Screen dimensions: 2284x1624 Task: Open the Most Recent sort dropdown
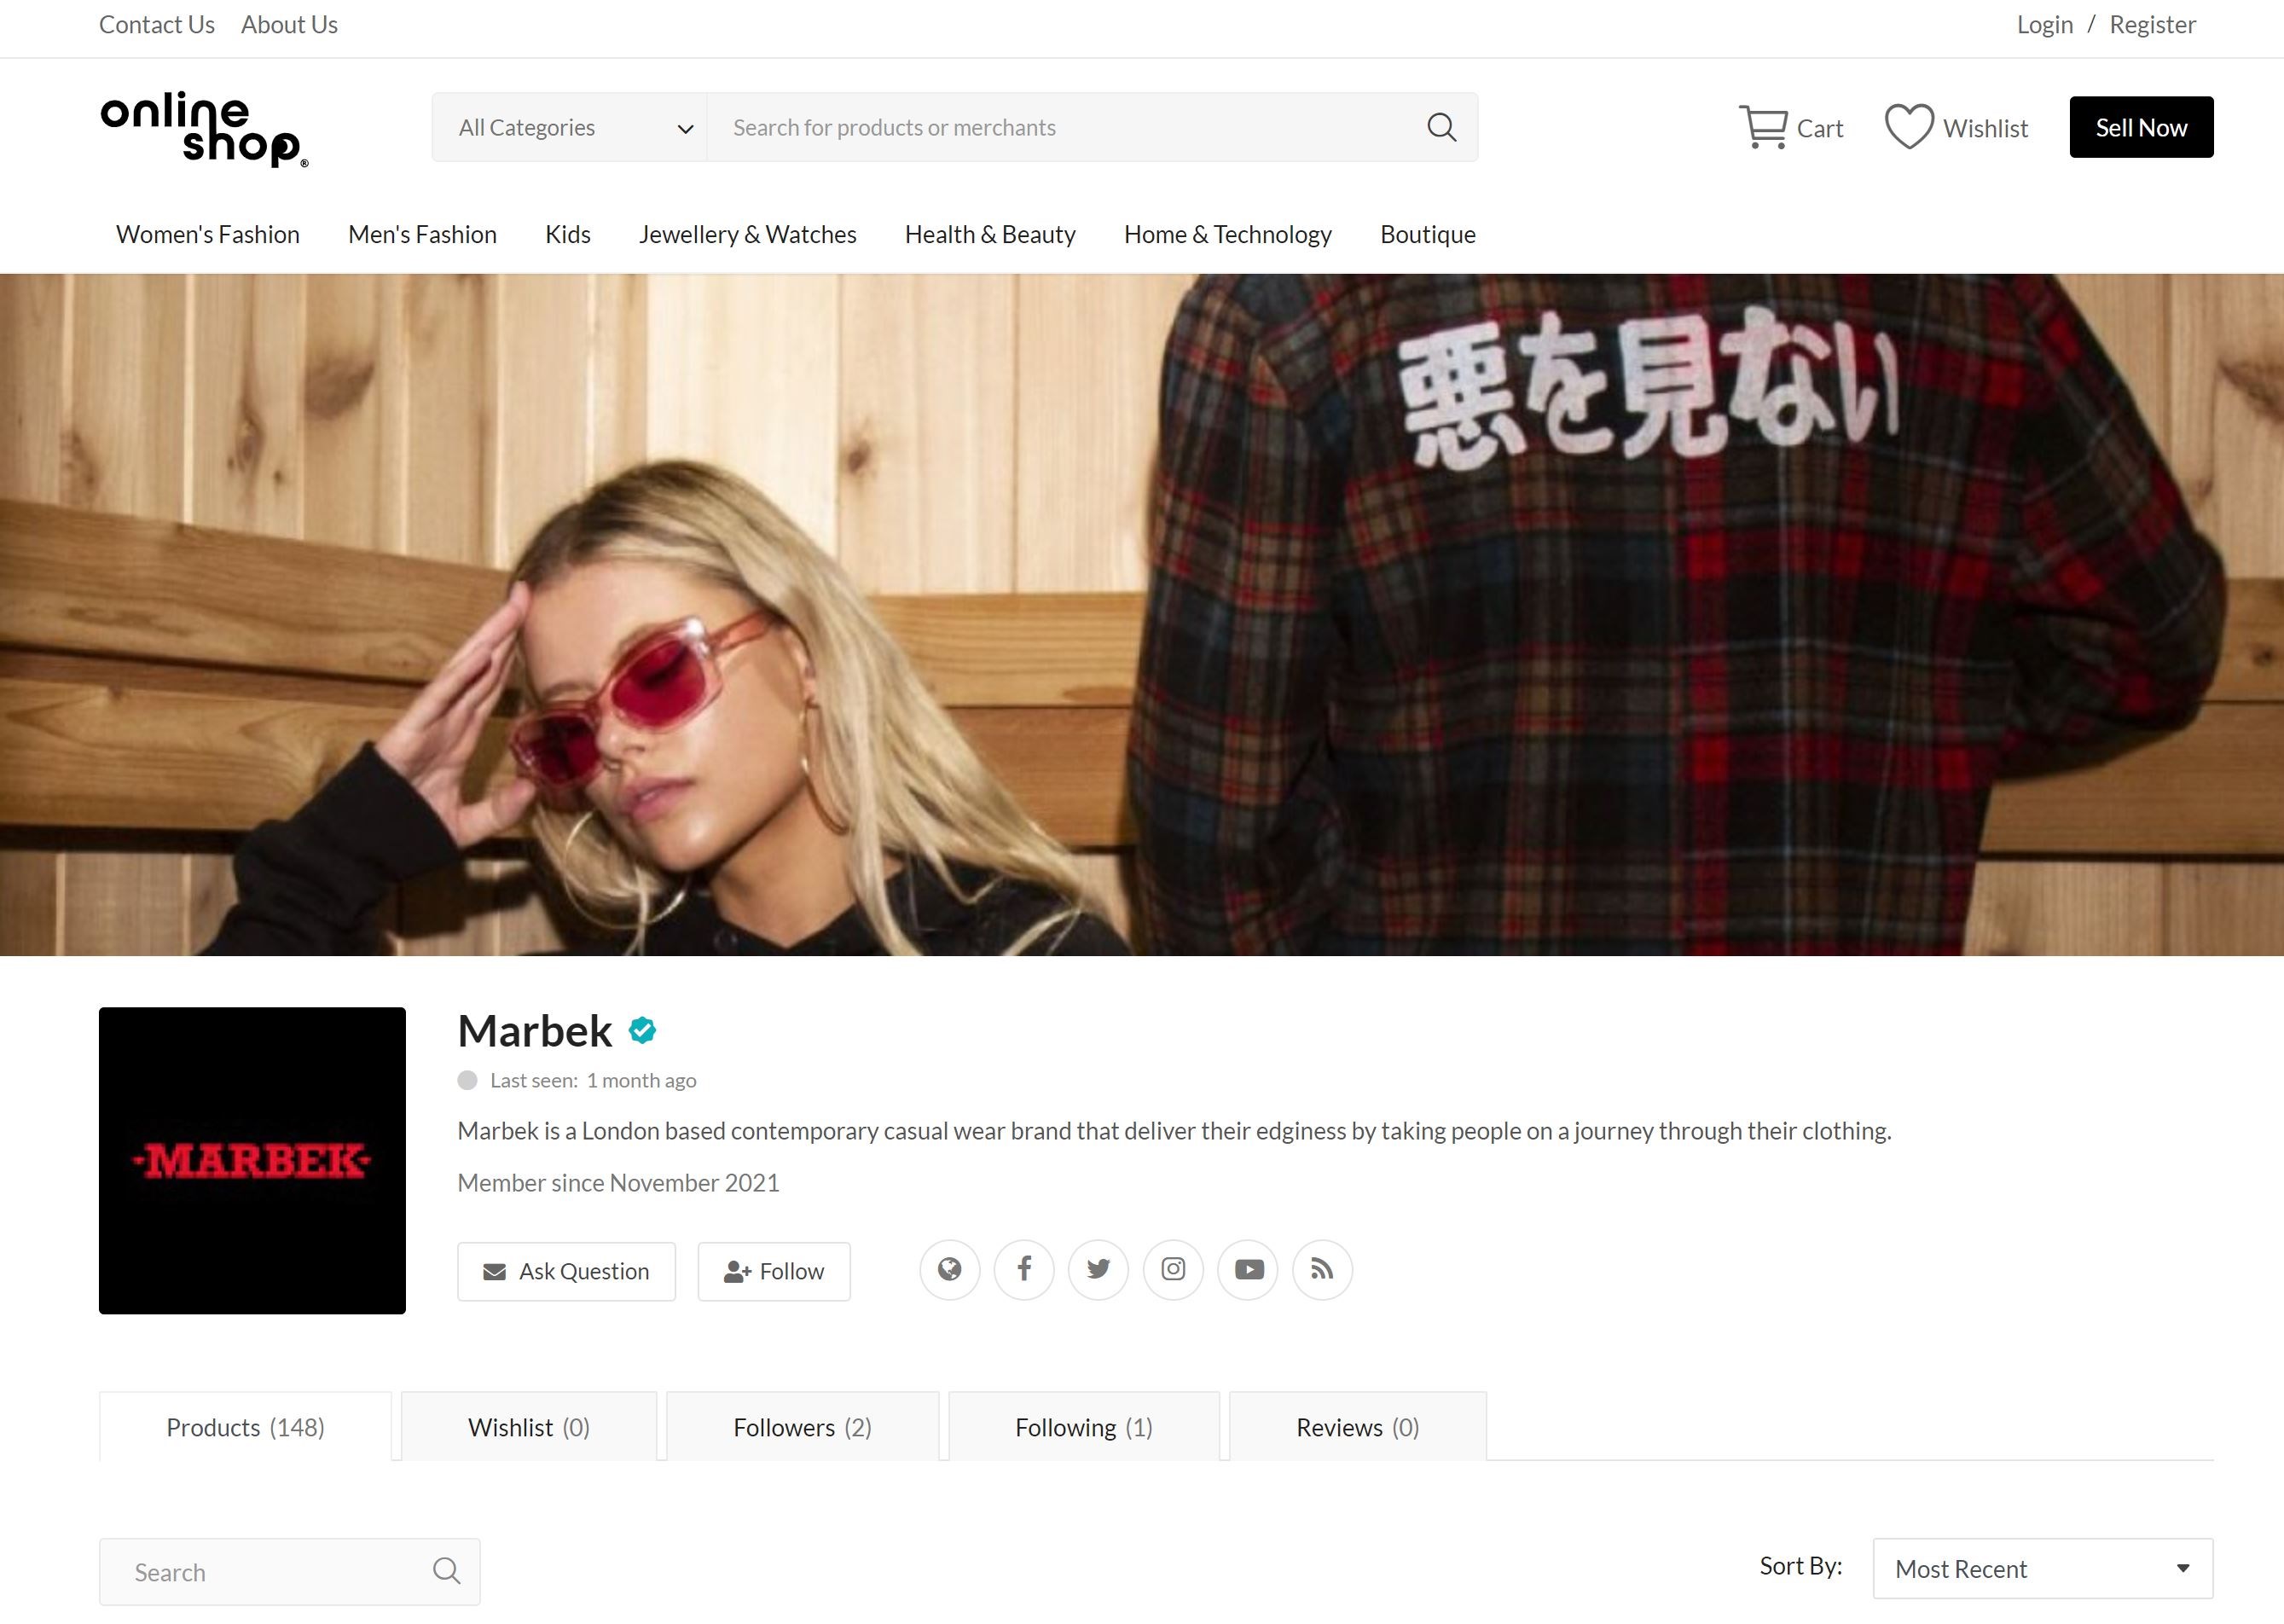click(x=2042, y=1568)
